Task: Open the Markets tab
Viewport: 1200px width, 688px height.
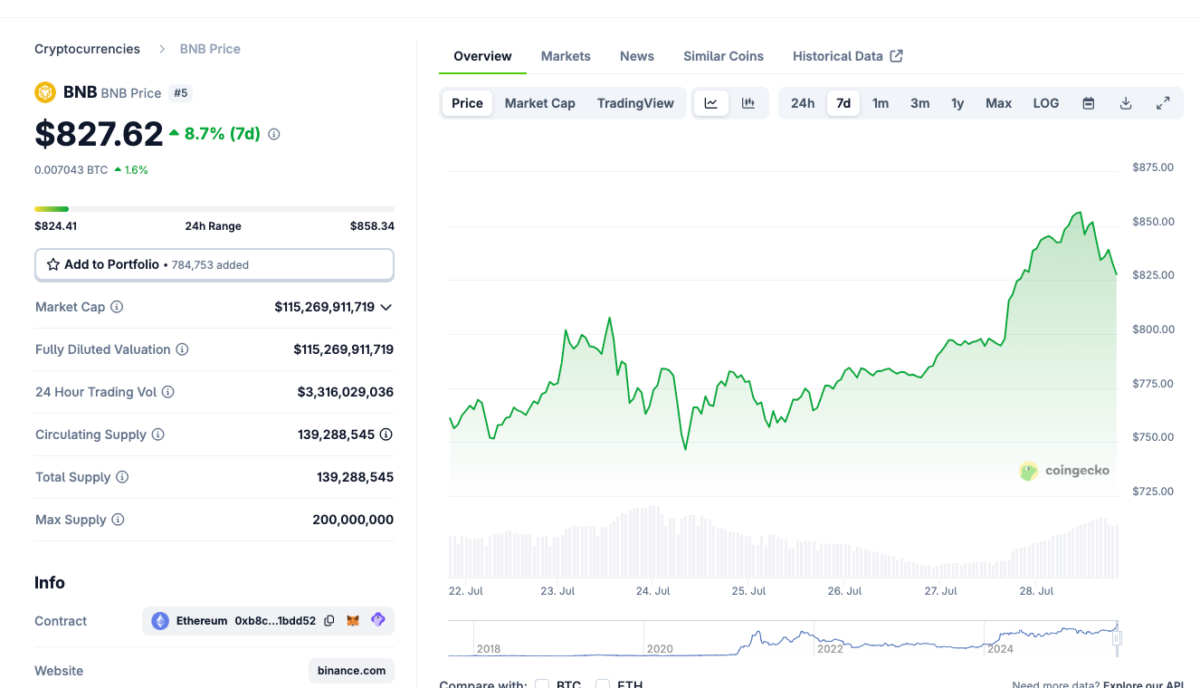Action: coord(566,56)
